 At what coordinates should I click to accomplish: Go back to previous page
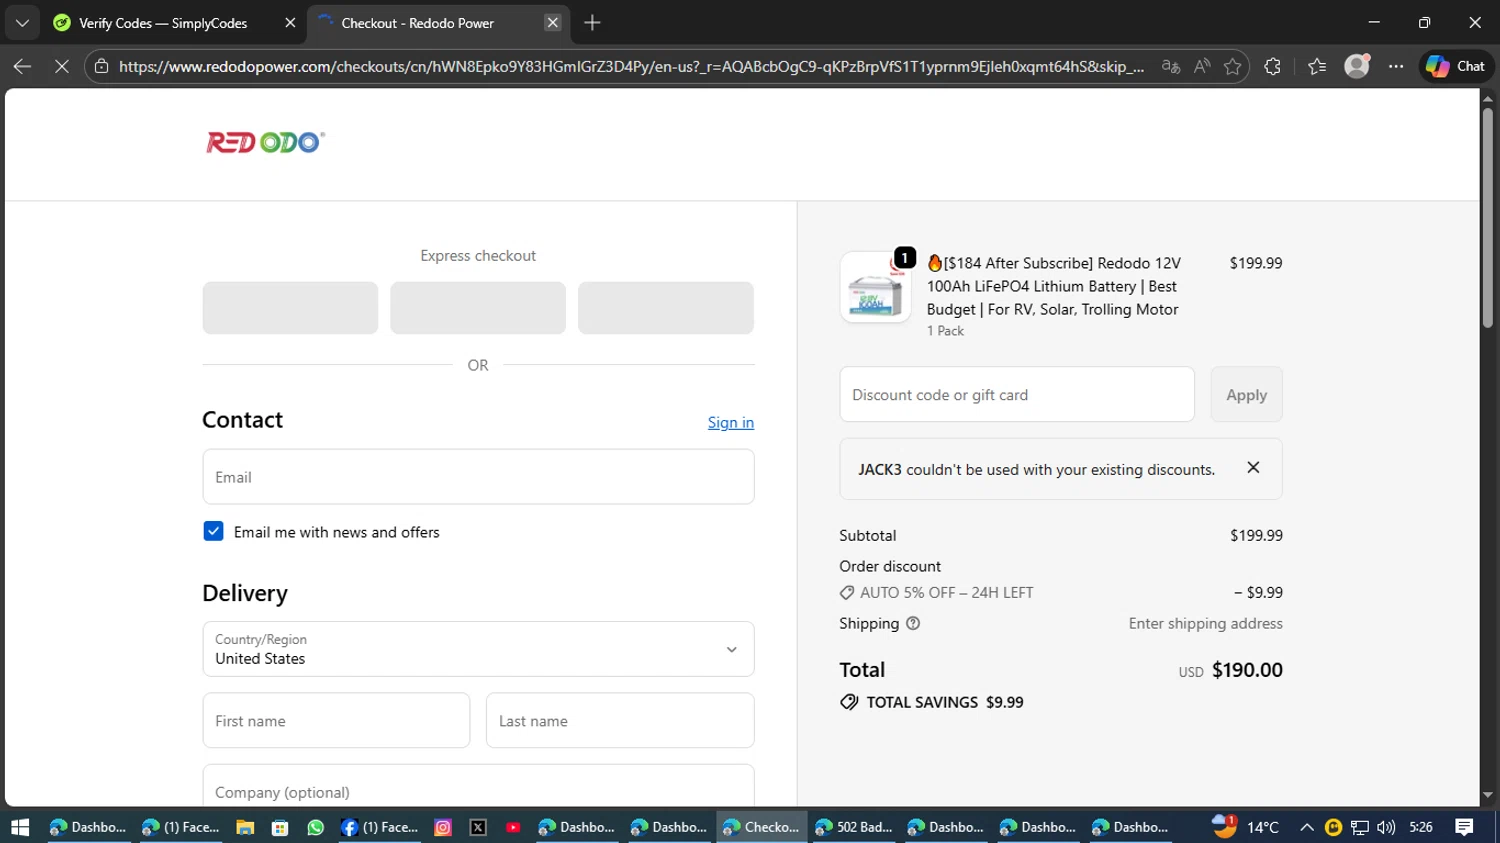pos(22,67)
